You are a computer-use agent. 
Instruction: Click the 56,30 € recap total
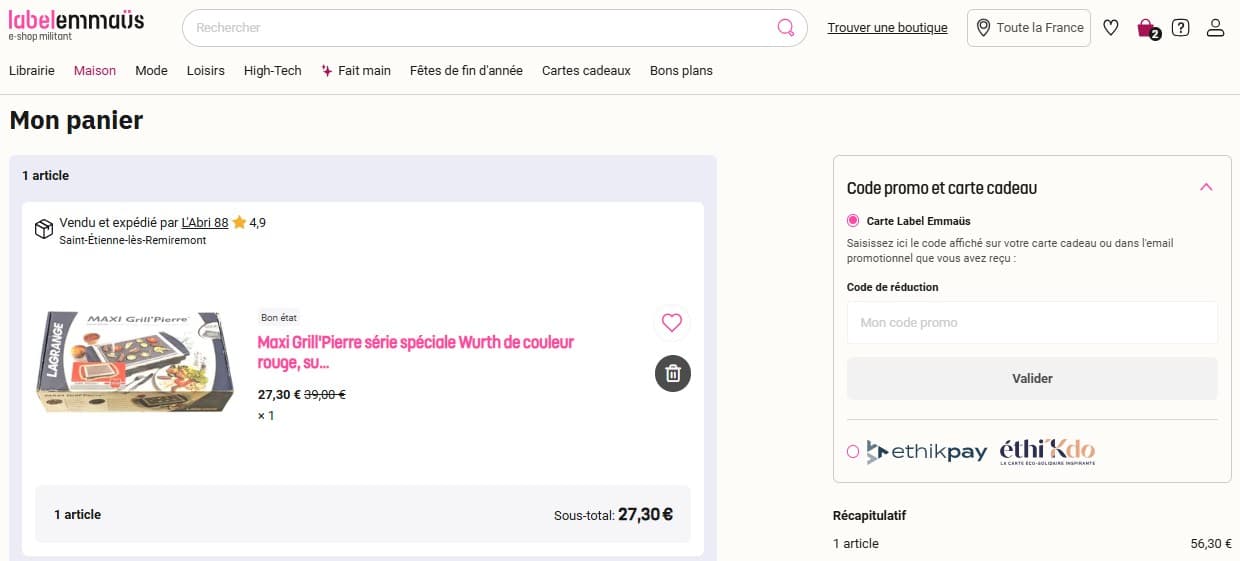[x=1211, y=544]
